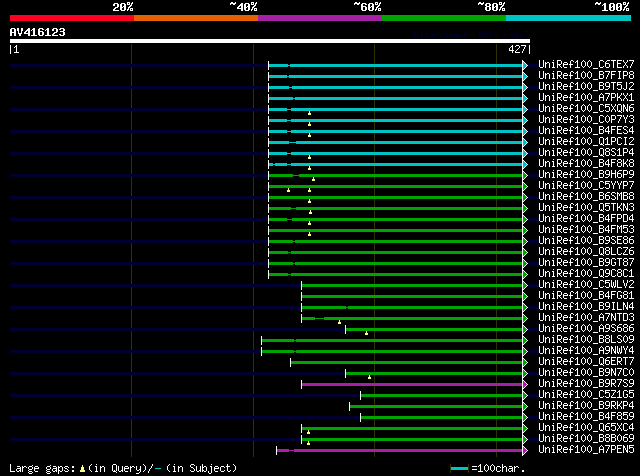The image size is (640, 476).
Task: Click the cyan 100char scale bar swatch
Action: pyautogui.click(x=459, y=468)
